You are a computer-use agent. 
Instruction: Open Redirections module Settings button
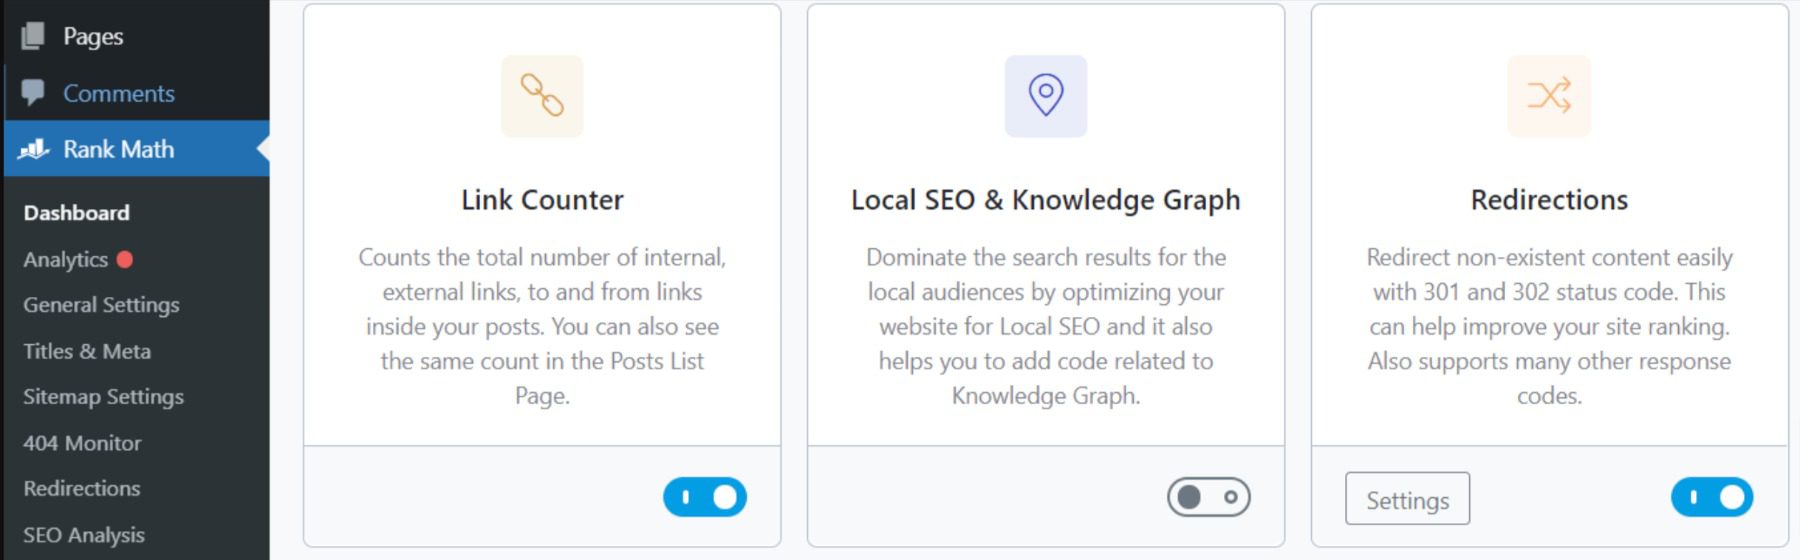click(1407, 499)
